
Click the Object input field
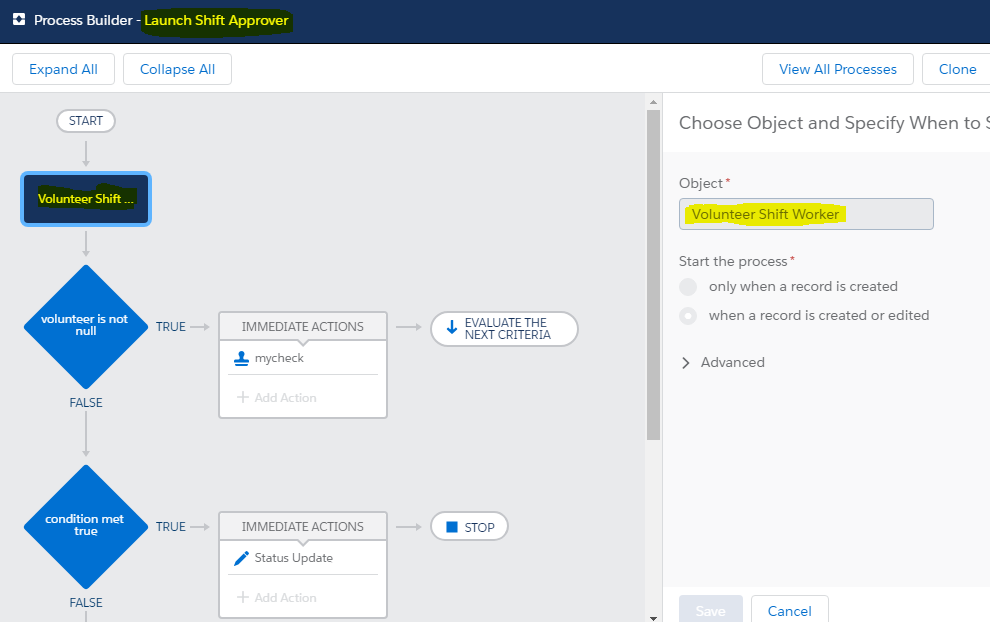coord(806,214)
